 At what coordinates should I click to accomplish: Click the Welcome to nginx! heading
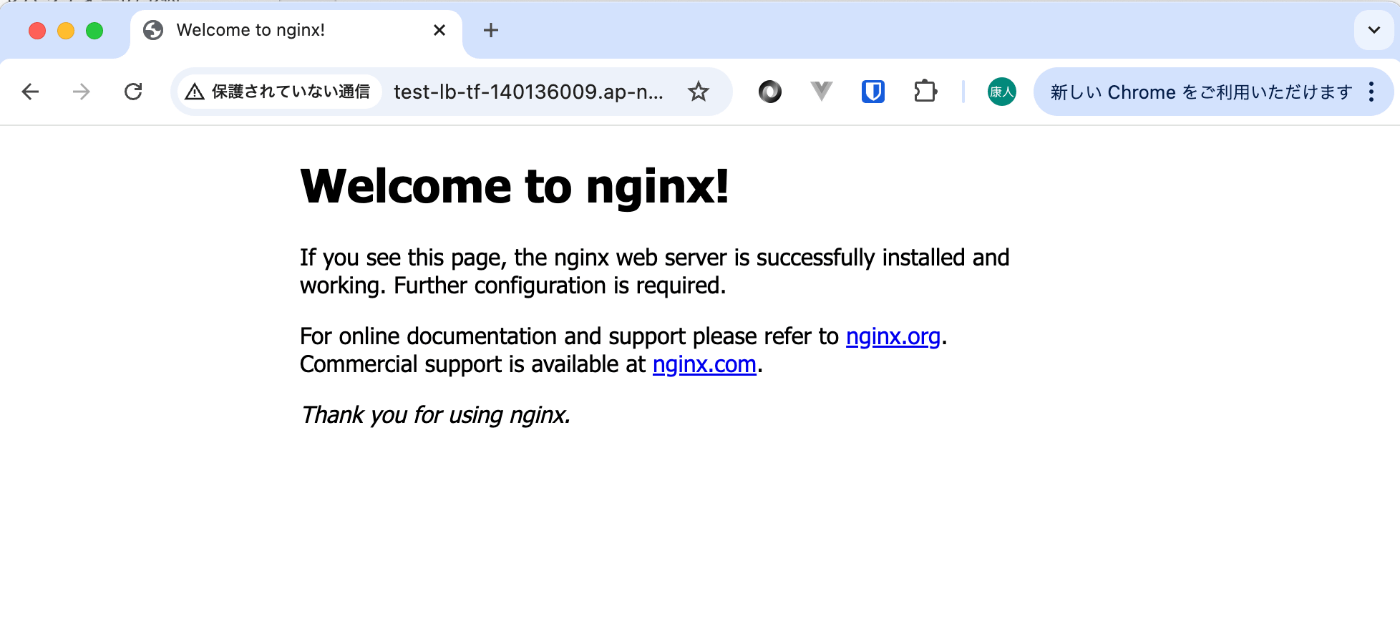point(514,185)
